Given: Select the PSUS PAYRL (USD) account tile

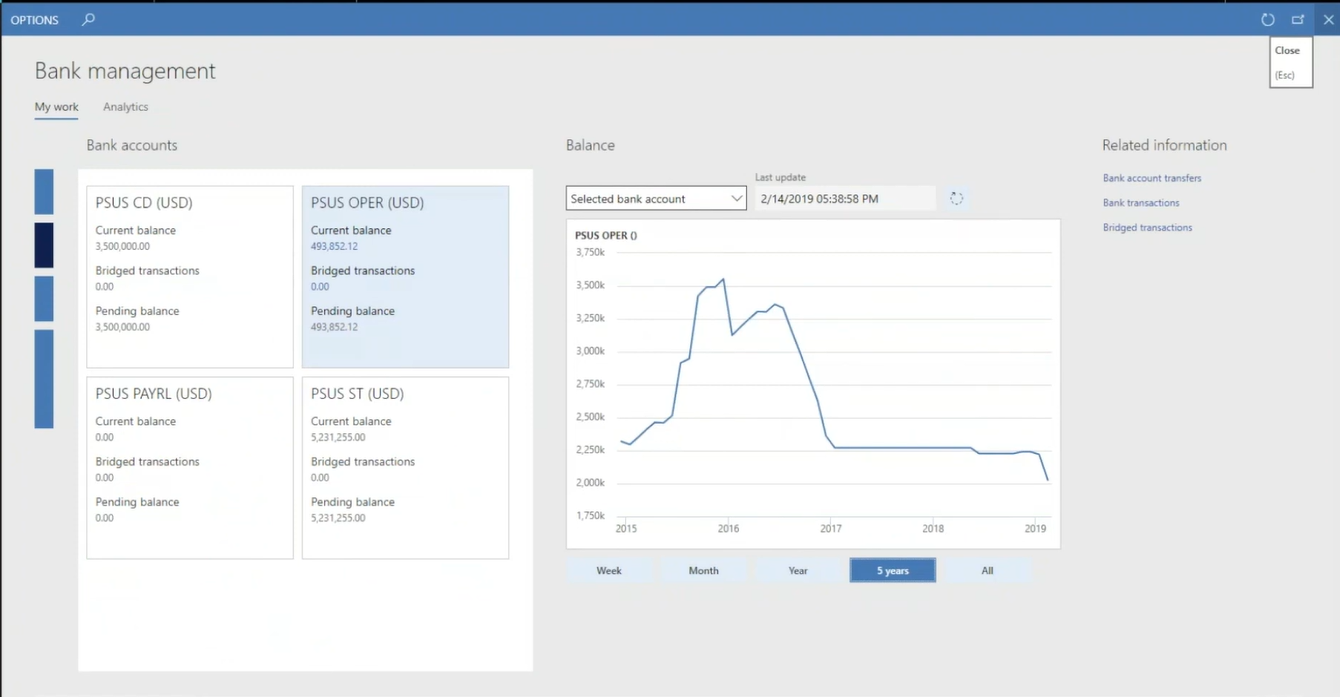Looking at the screenshot, I should click(x=190, y=468).
